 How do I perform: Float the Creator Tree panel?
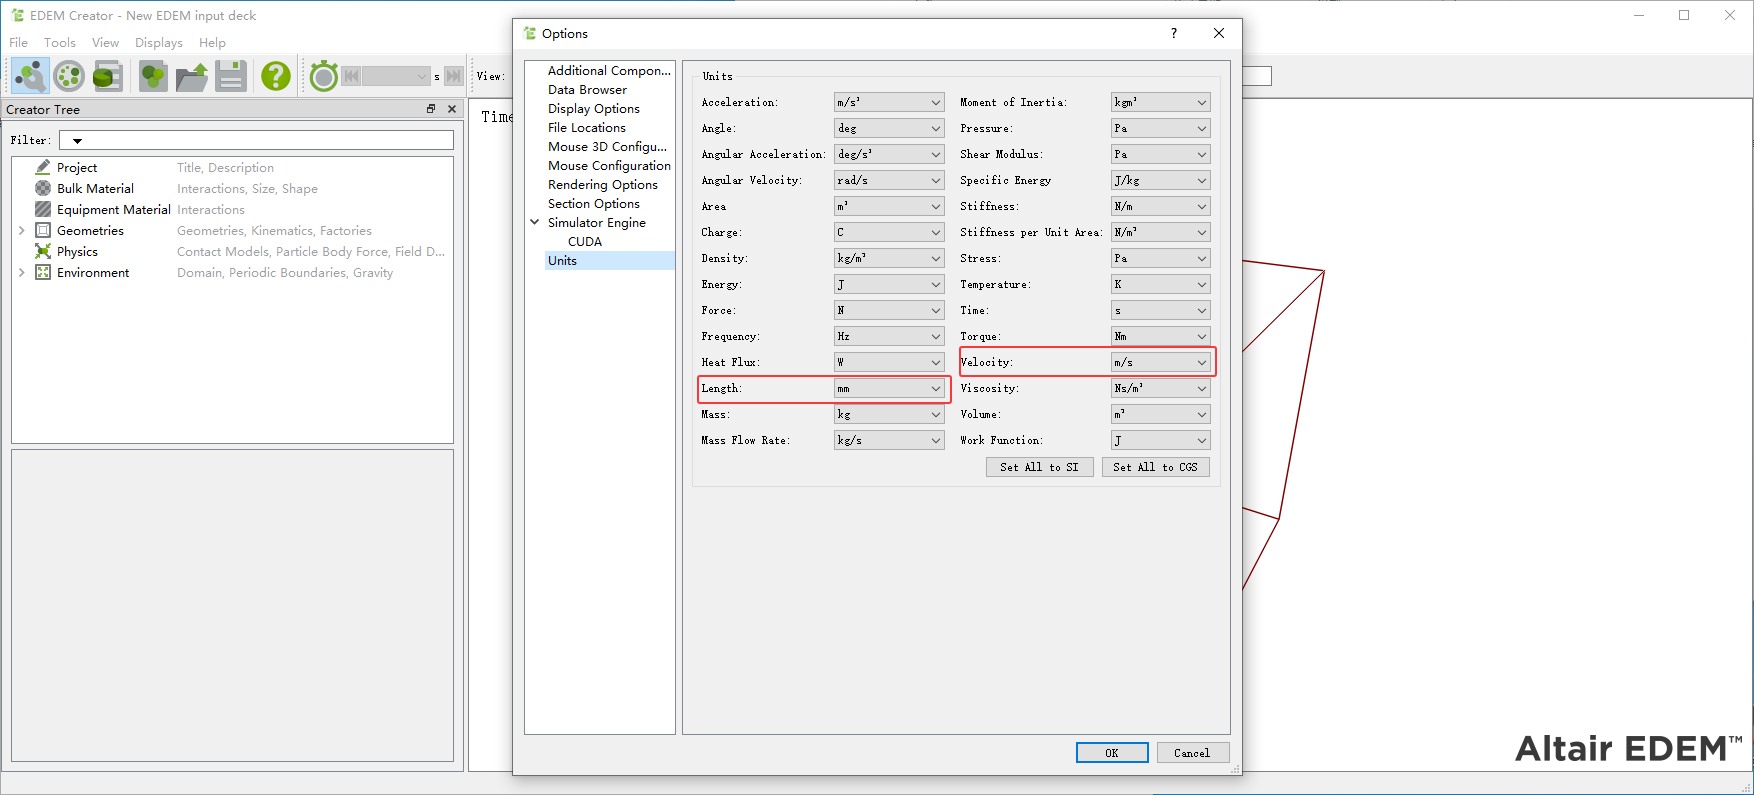(431, 109)
